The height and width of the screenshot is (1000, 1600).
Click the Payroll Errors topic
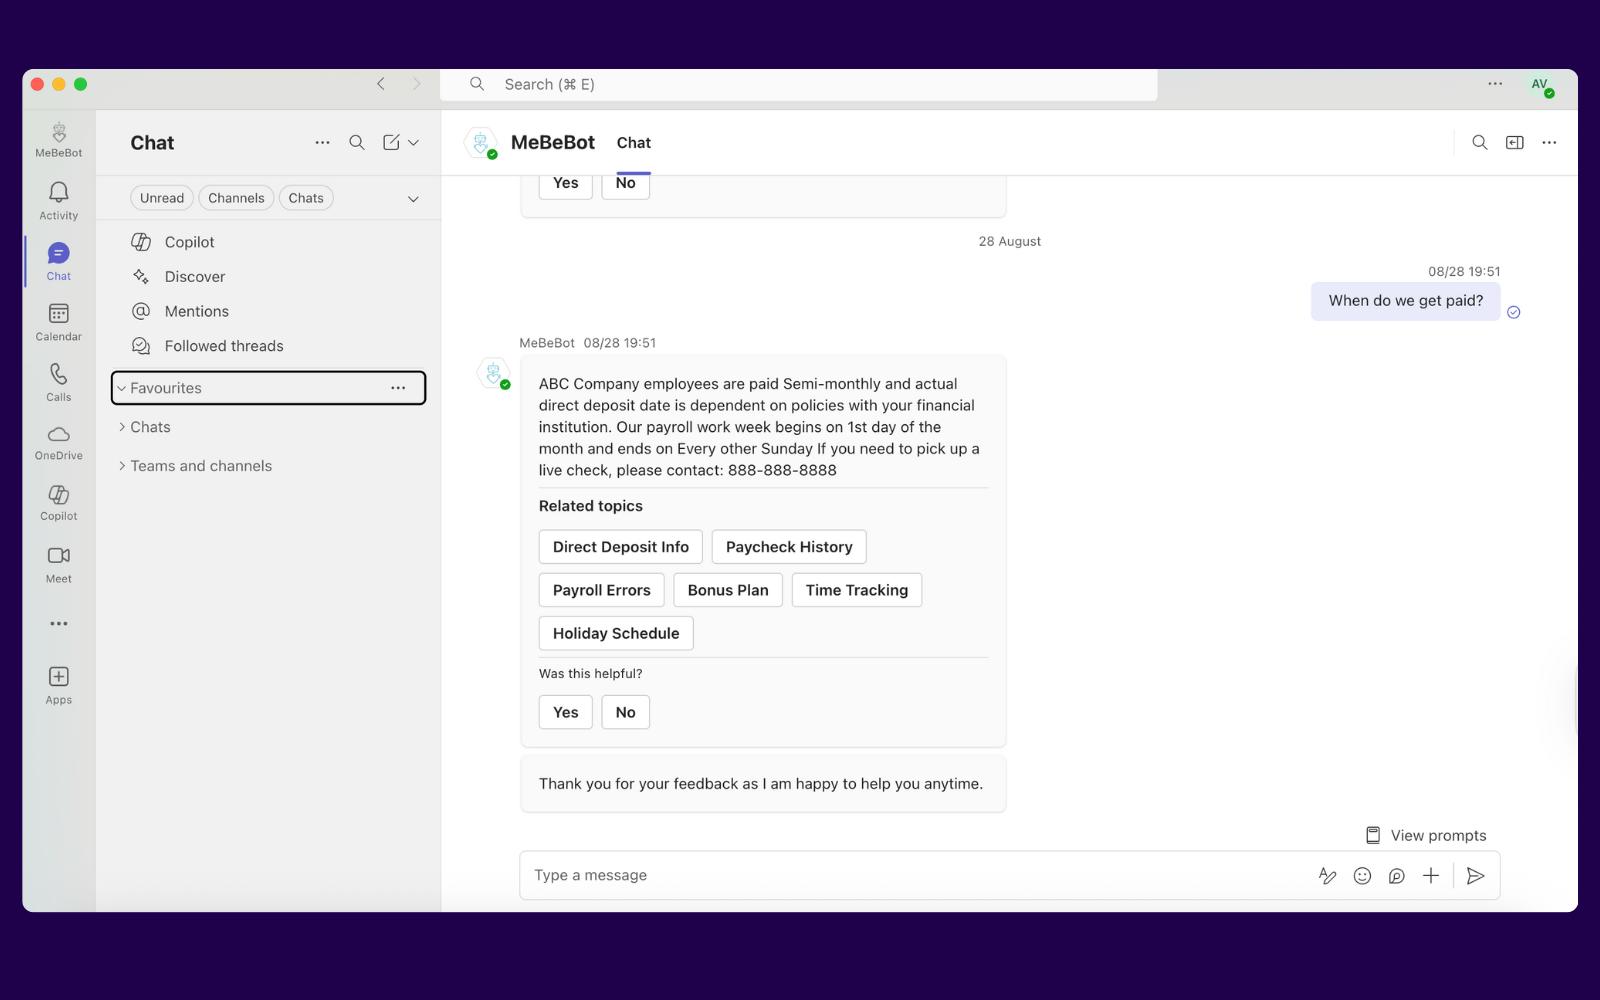[x=602, y=590]
